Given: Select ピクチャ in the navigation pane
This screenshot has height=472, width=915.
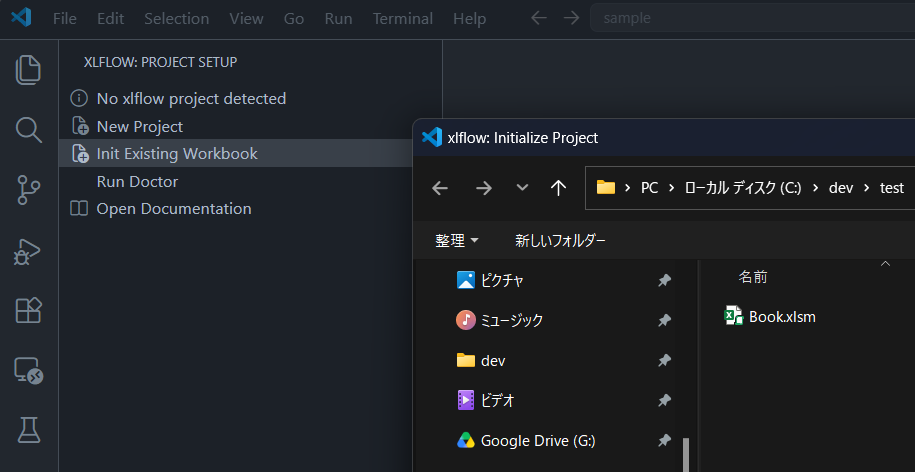Looking at the screenshot, I should (x=502, y=281).
